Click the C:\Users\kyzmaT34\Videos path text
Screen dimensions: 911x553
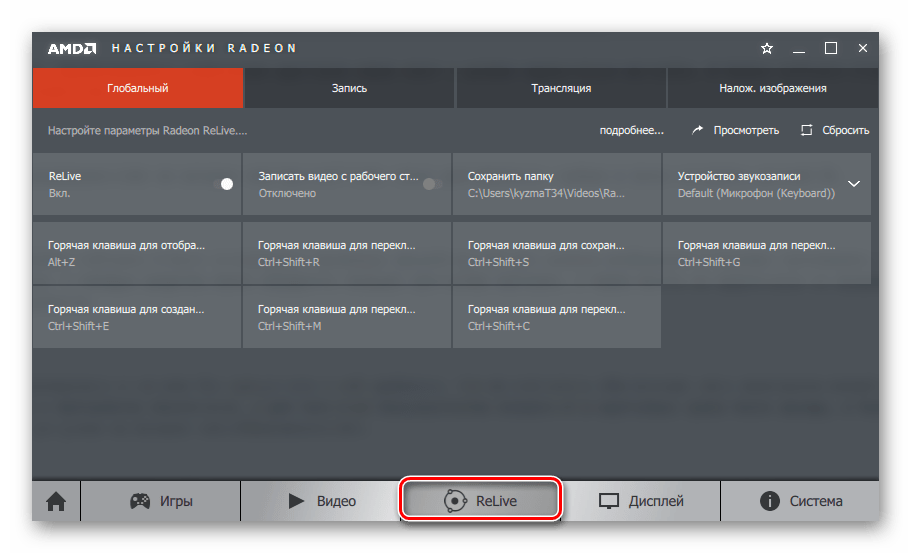click(546, 193)
